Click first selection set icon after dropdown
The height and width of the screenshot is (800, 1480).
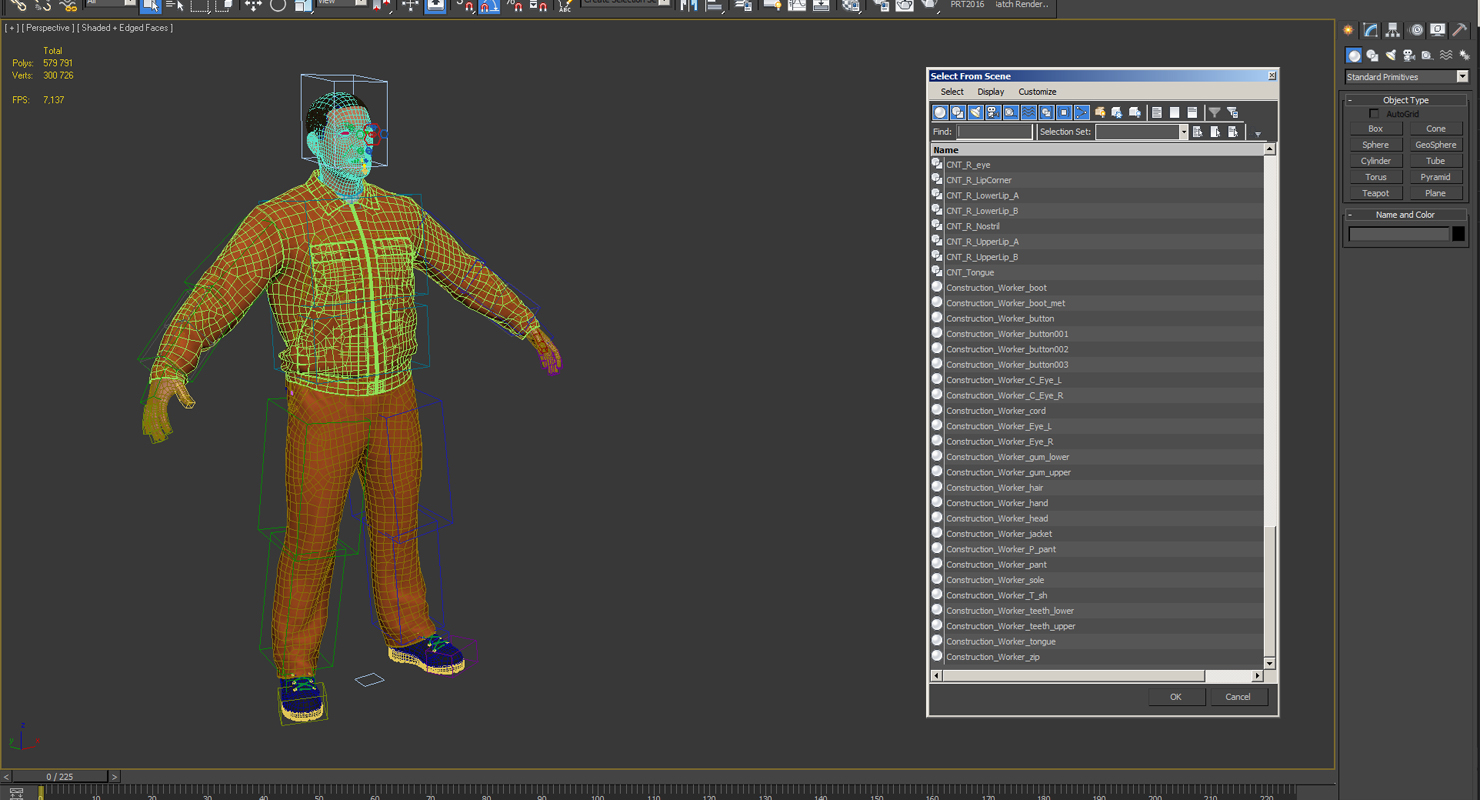pos(1197,132)
